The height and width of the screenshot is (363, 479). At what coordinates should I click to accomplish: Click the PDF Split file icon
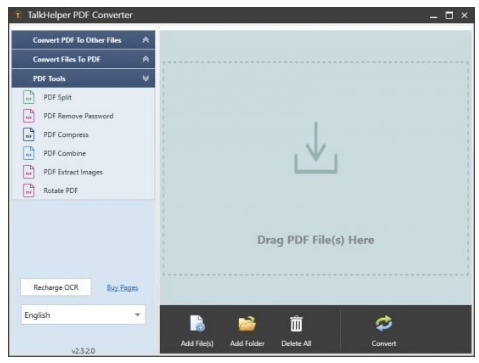coord(29,97)
